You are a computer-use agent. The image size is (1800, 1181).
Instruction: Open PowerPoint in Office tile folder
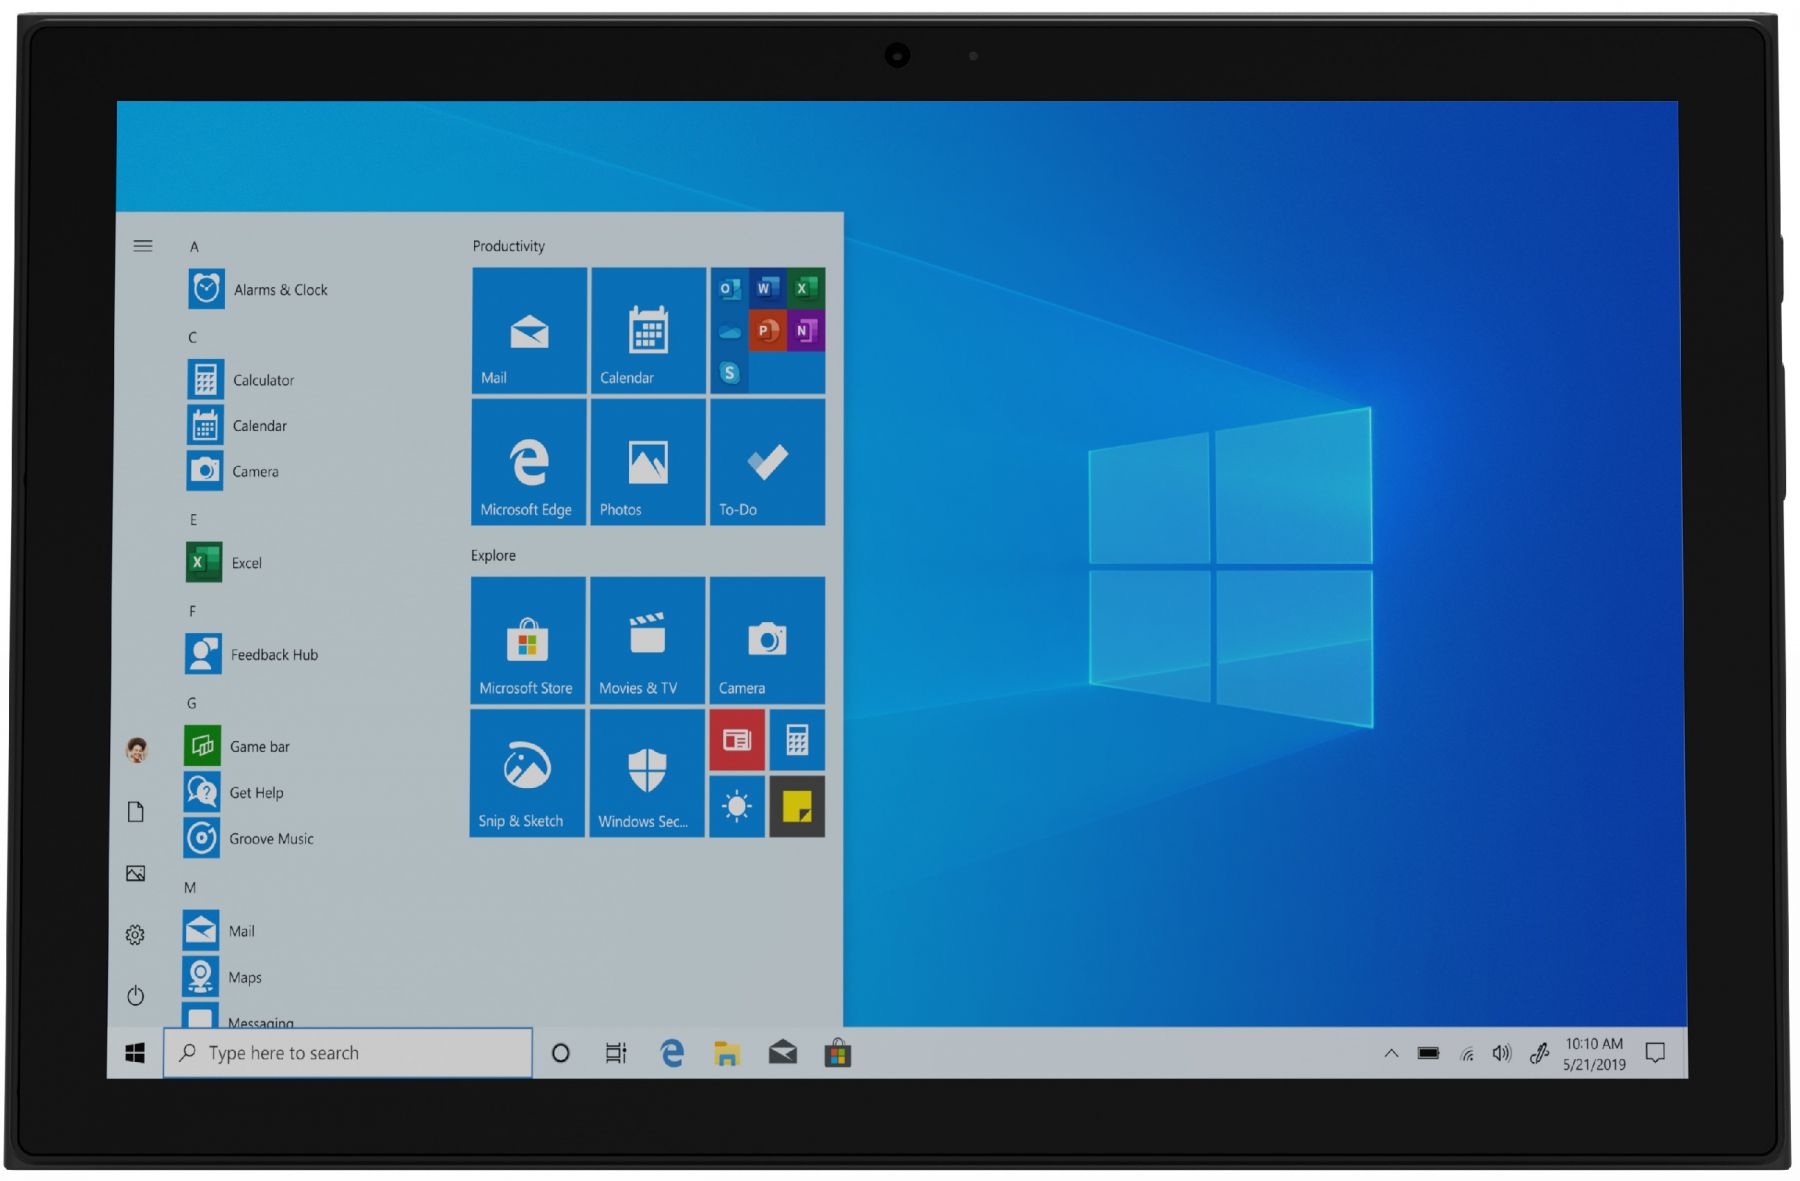(x=767, y=331)
